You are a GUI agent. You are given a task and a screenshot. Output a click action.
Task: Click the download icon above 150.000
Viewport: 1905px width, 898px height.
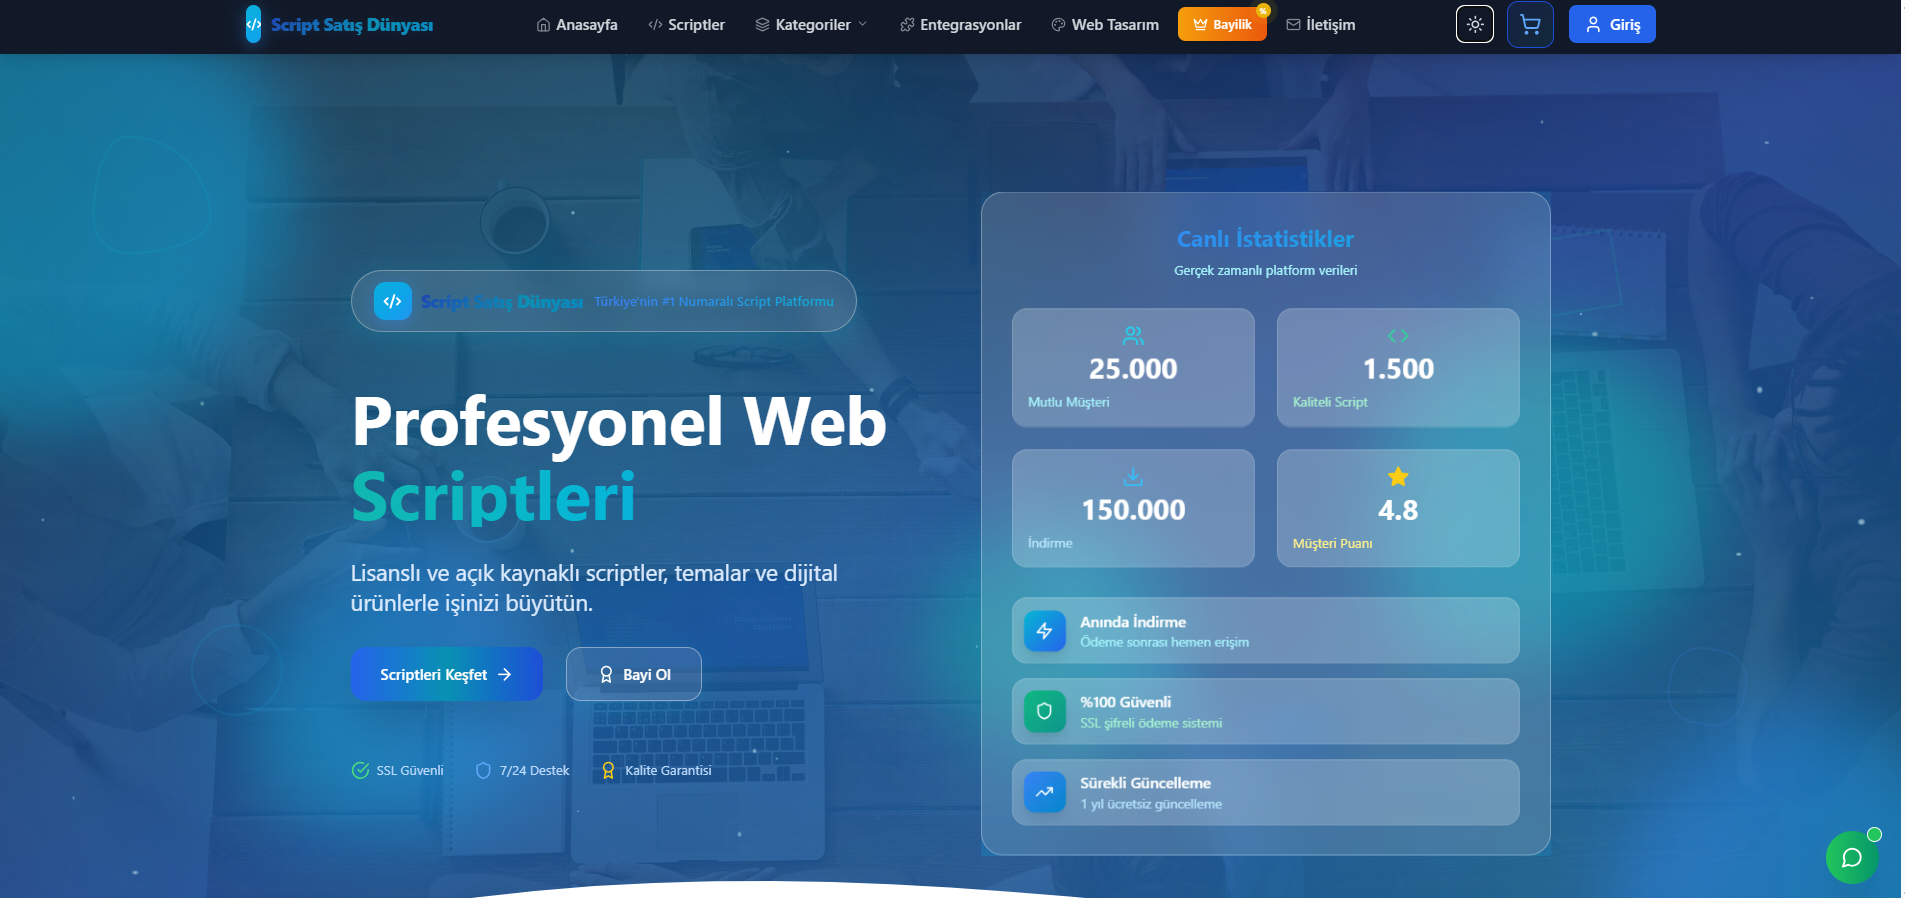(1133, 477)
